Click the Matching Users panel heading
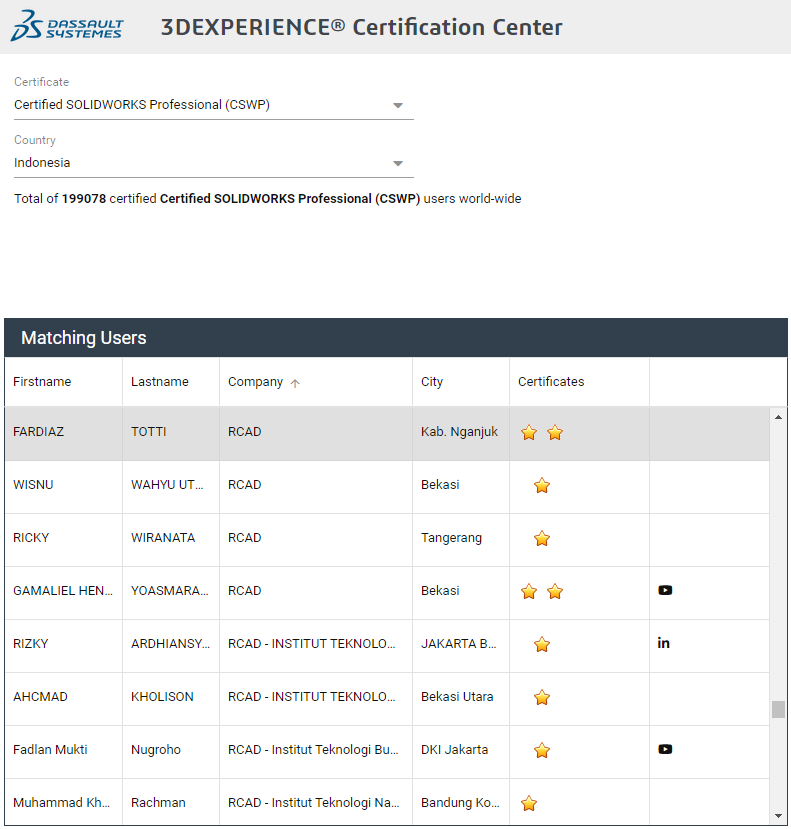Screen dimensions: 791x829 pyautogui.click(x=84, y=337)
